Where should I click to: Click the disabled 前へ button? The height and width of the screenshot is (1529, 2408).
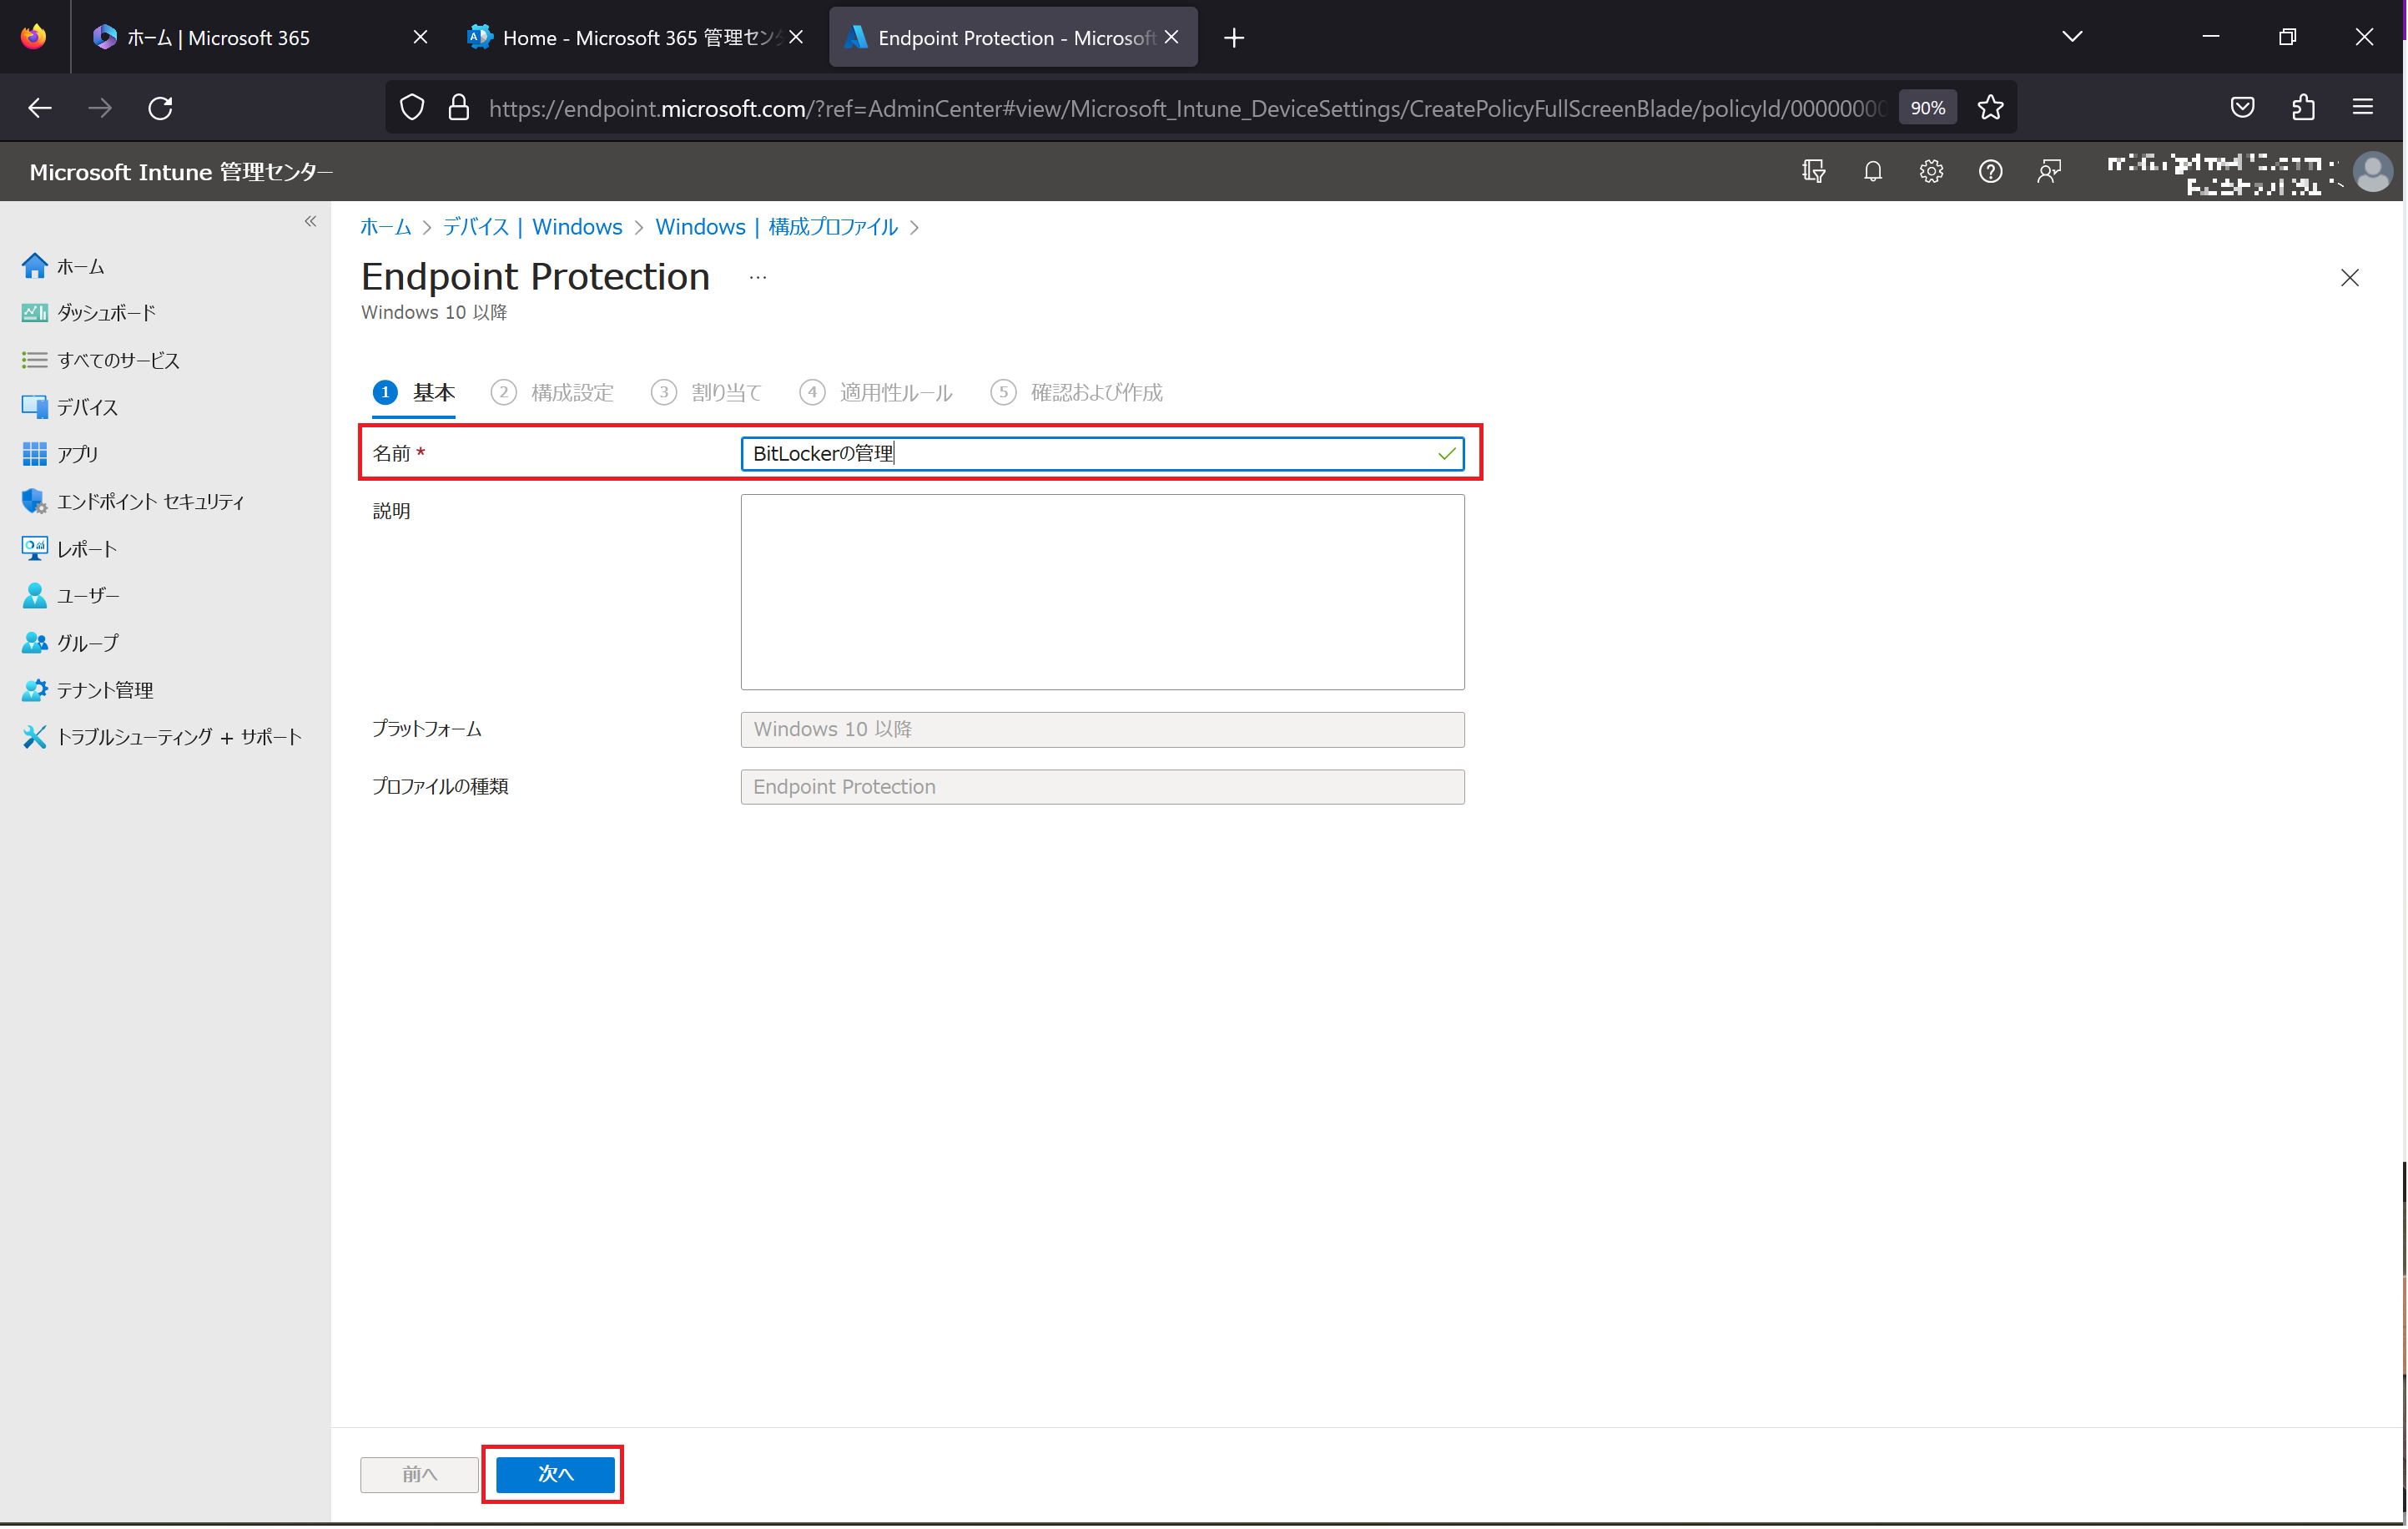(420, 1474)
